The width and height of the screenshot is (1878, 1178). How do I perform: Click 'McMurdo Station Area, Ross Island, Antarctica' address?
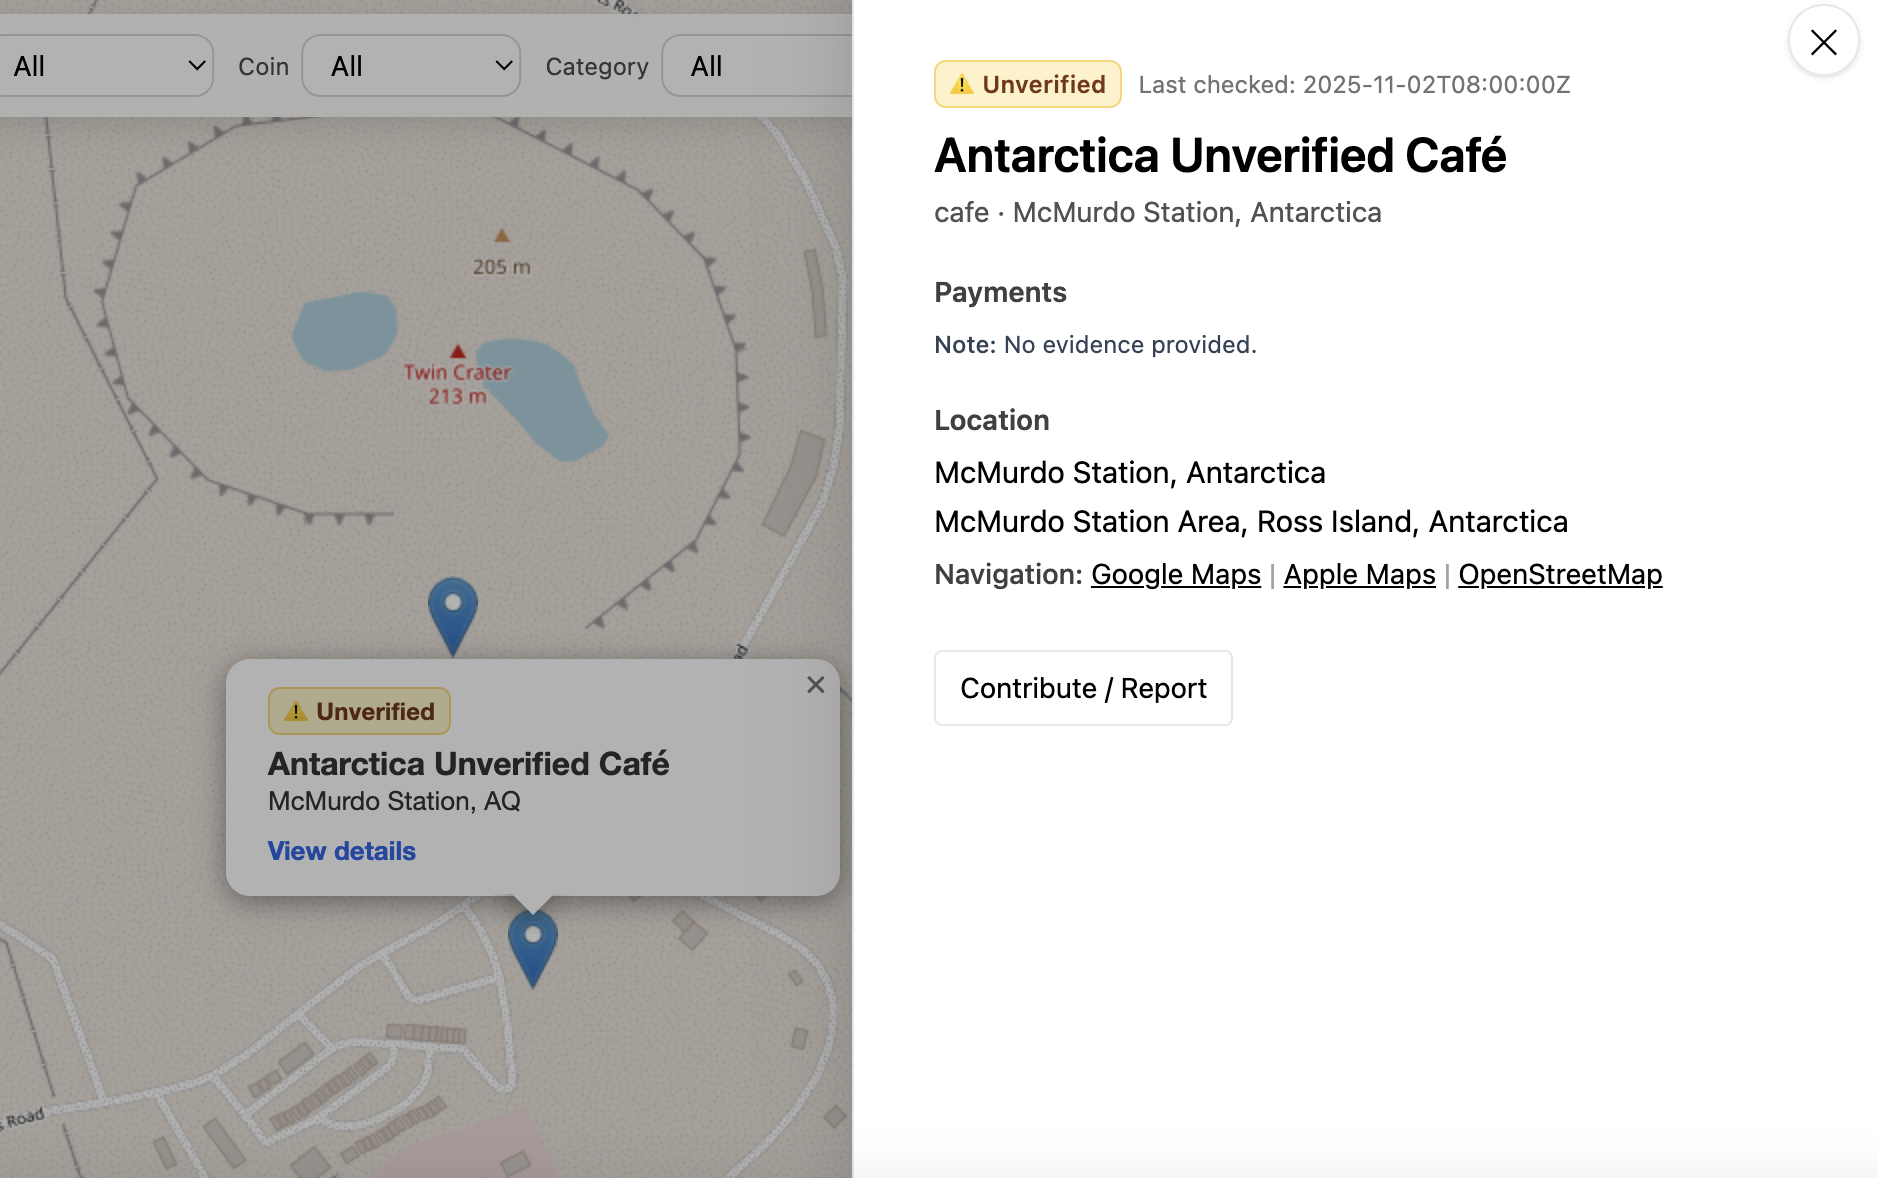click(x=1251, y=522)
